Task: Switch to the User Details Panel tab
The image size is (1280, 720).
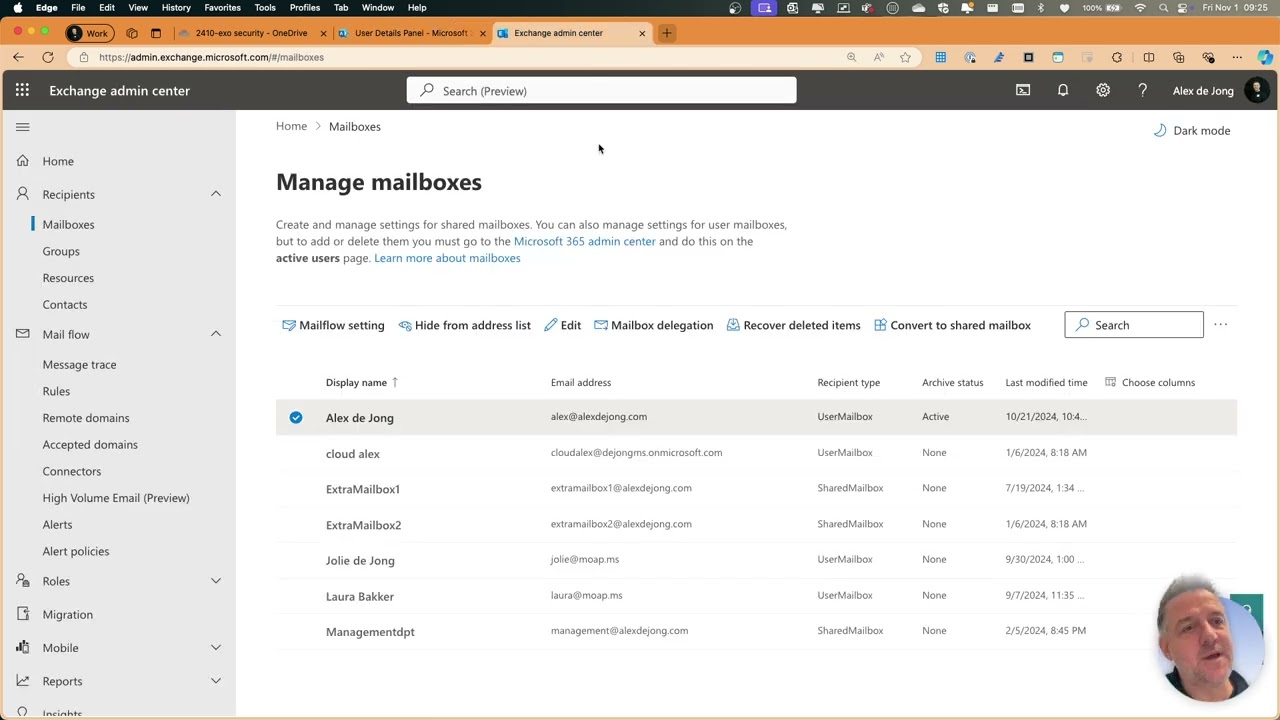Action: 412,33
